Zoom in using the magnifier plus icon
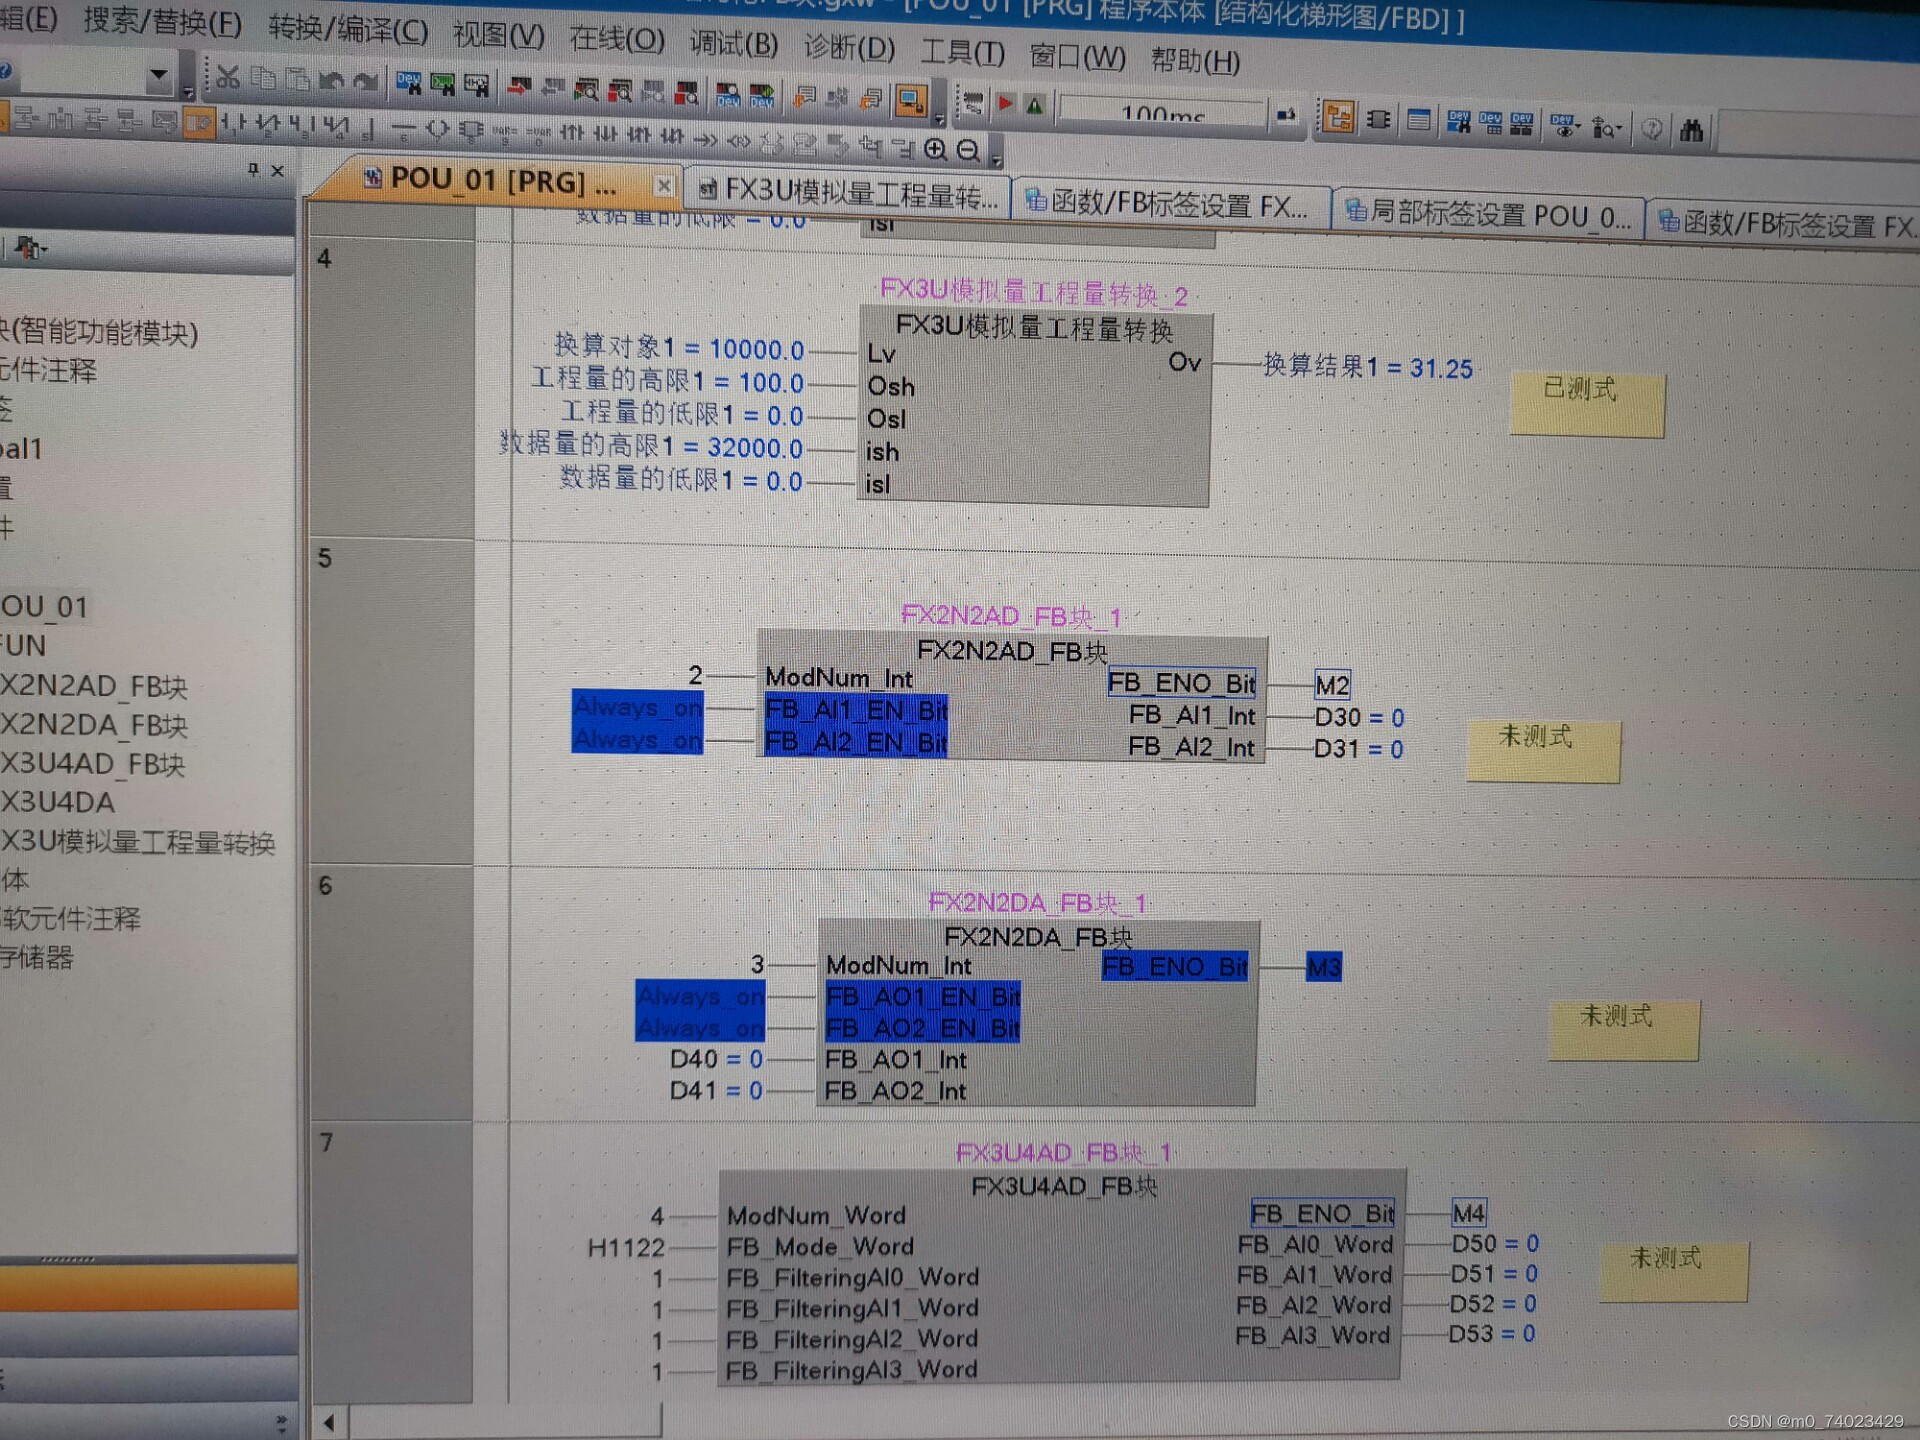The width and height of the screenshot is (1920, 1440). 936,150
